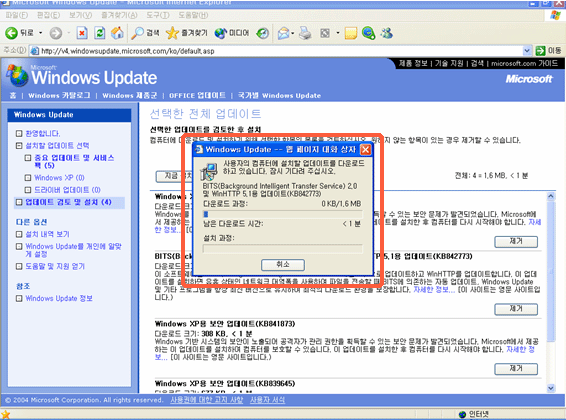Open Favorites star toolbar button
566x420 pixels.
[x=187, y=33]
